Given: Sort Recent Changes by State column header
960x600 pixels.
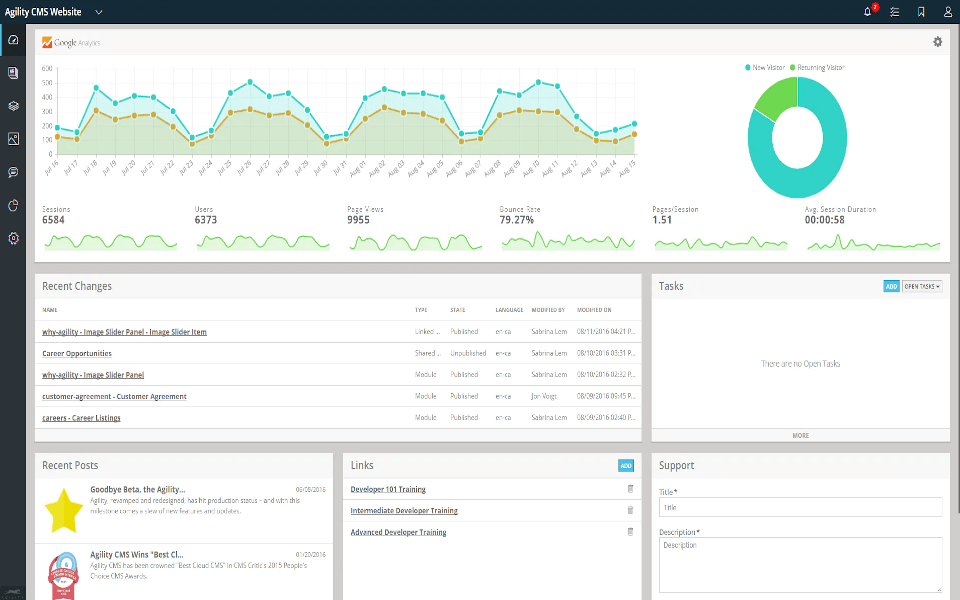Looking at the screenshot, I should click(x=457, y=310).
